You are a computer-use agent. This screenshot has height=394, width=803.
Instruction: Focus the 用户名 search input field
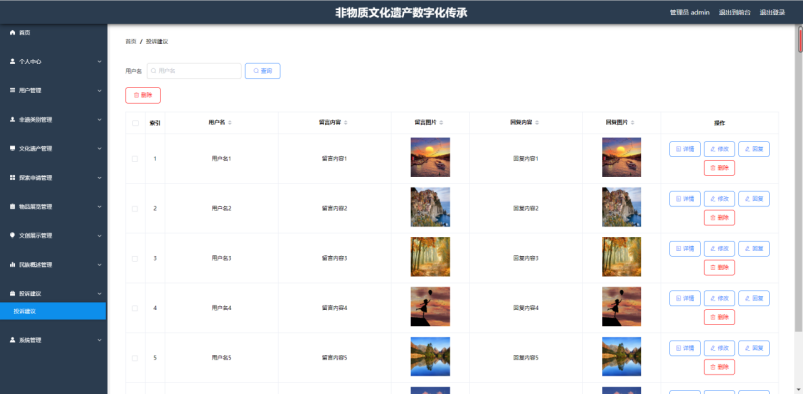click(194, 71)
